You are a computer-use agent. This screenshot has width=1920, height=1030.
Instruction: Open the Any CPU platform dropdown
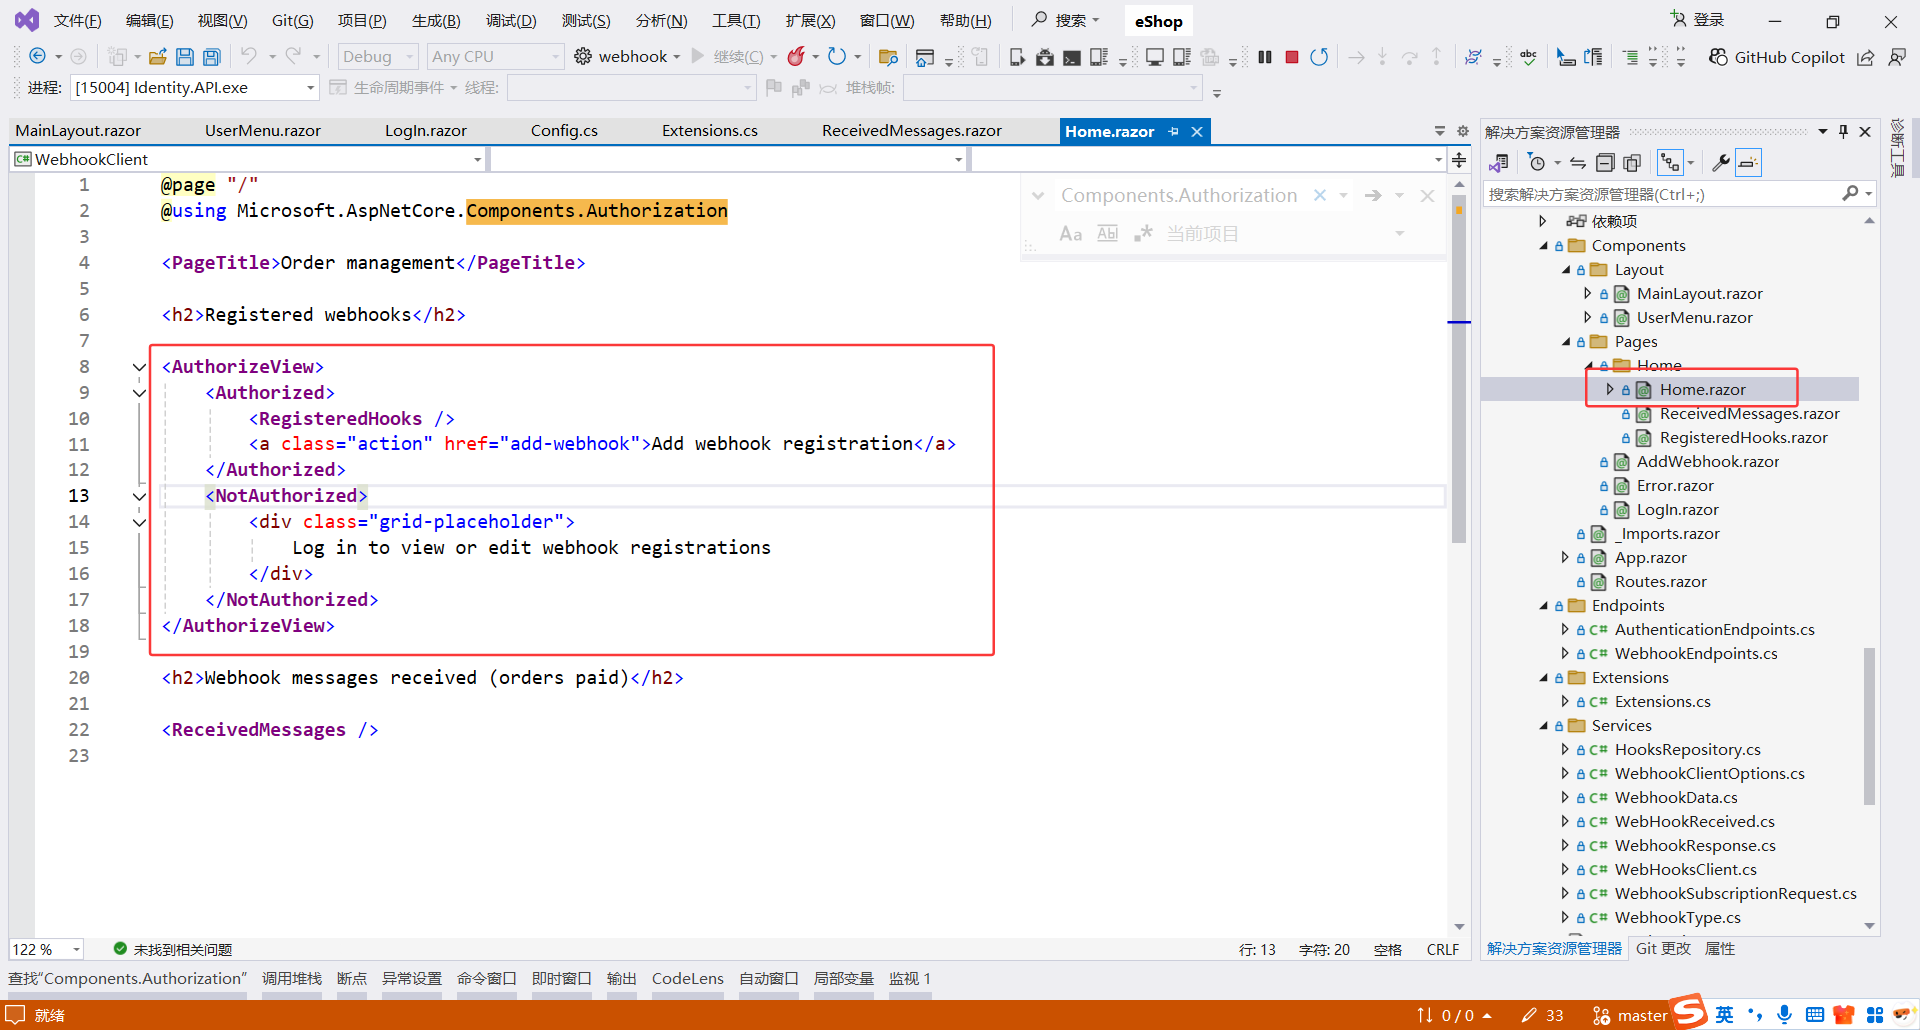point(494,57)
